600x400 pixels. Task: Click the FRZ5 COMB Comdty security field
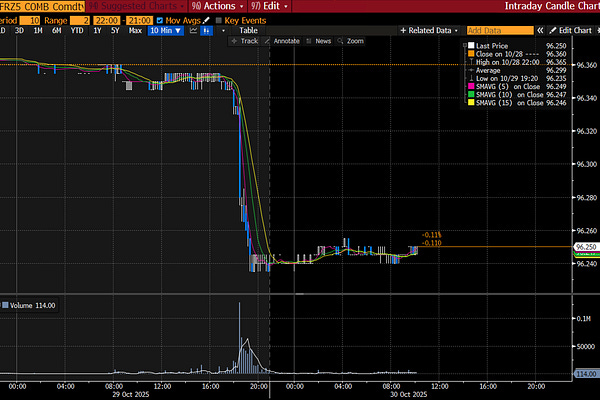pyautogui.click(x=42, y=6)
